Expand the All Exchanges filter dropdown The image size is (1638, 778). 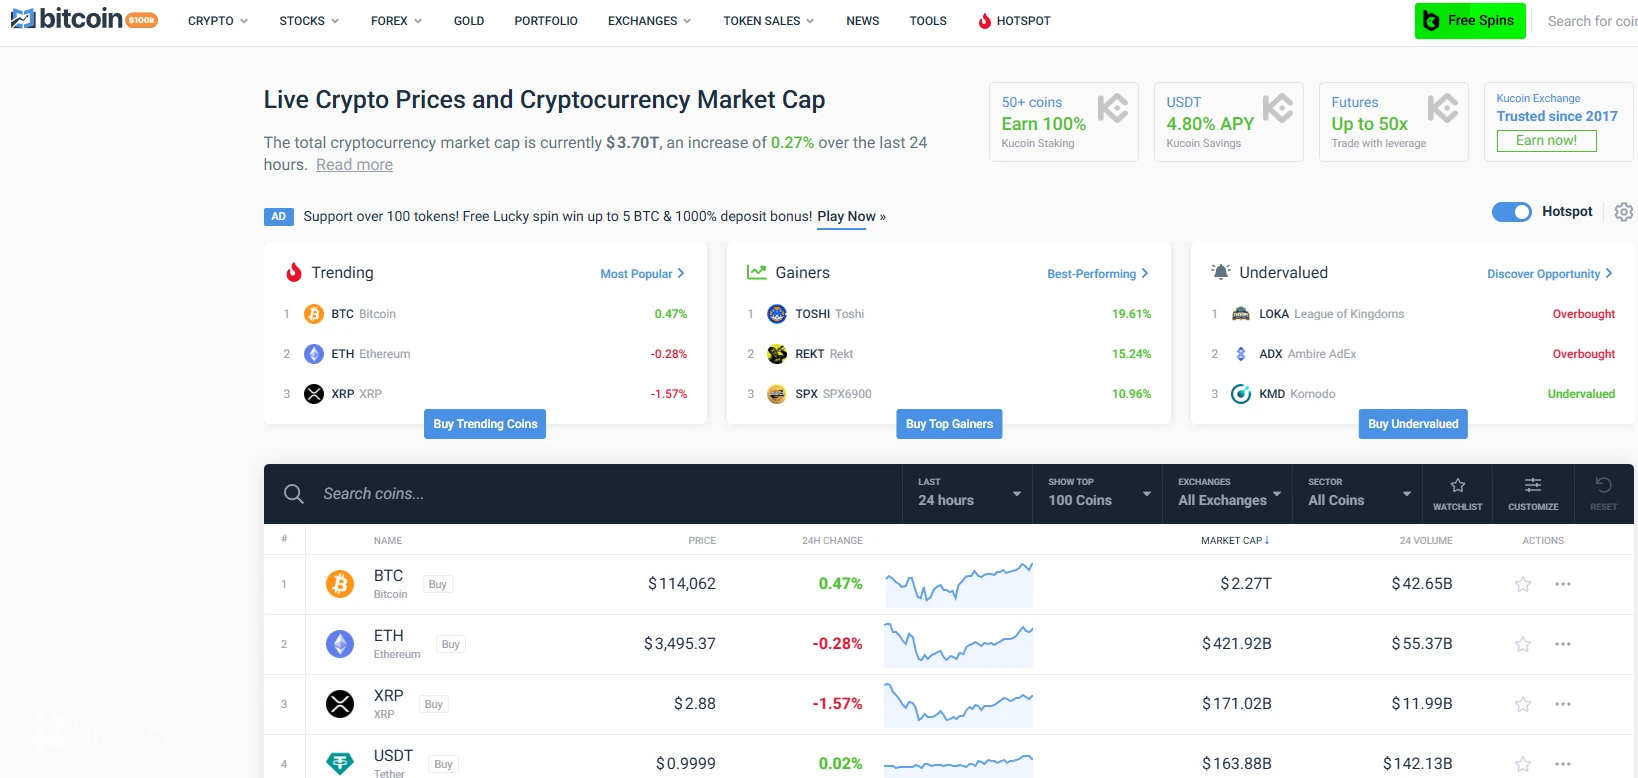(x=1228, y=493)
